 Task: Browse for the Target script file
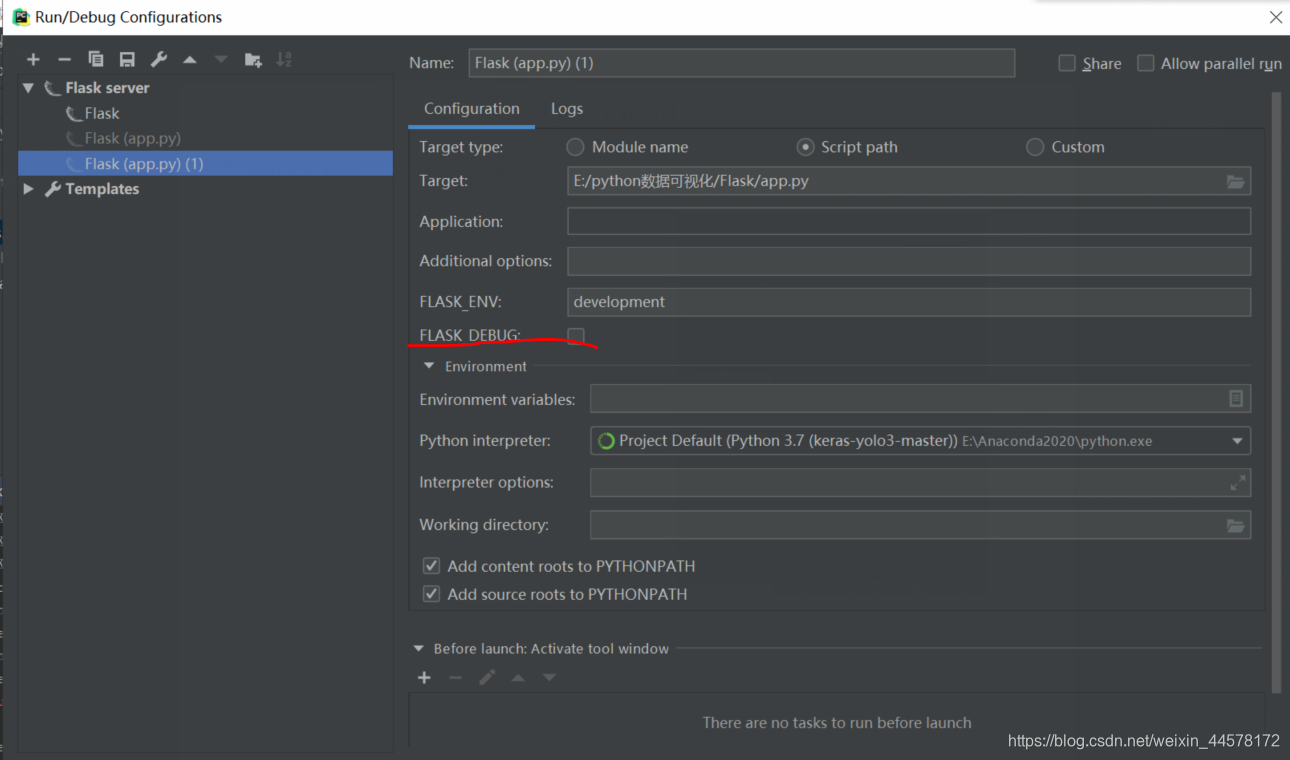coord(1236,181)
